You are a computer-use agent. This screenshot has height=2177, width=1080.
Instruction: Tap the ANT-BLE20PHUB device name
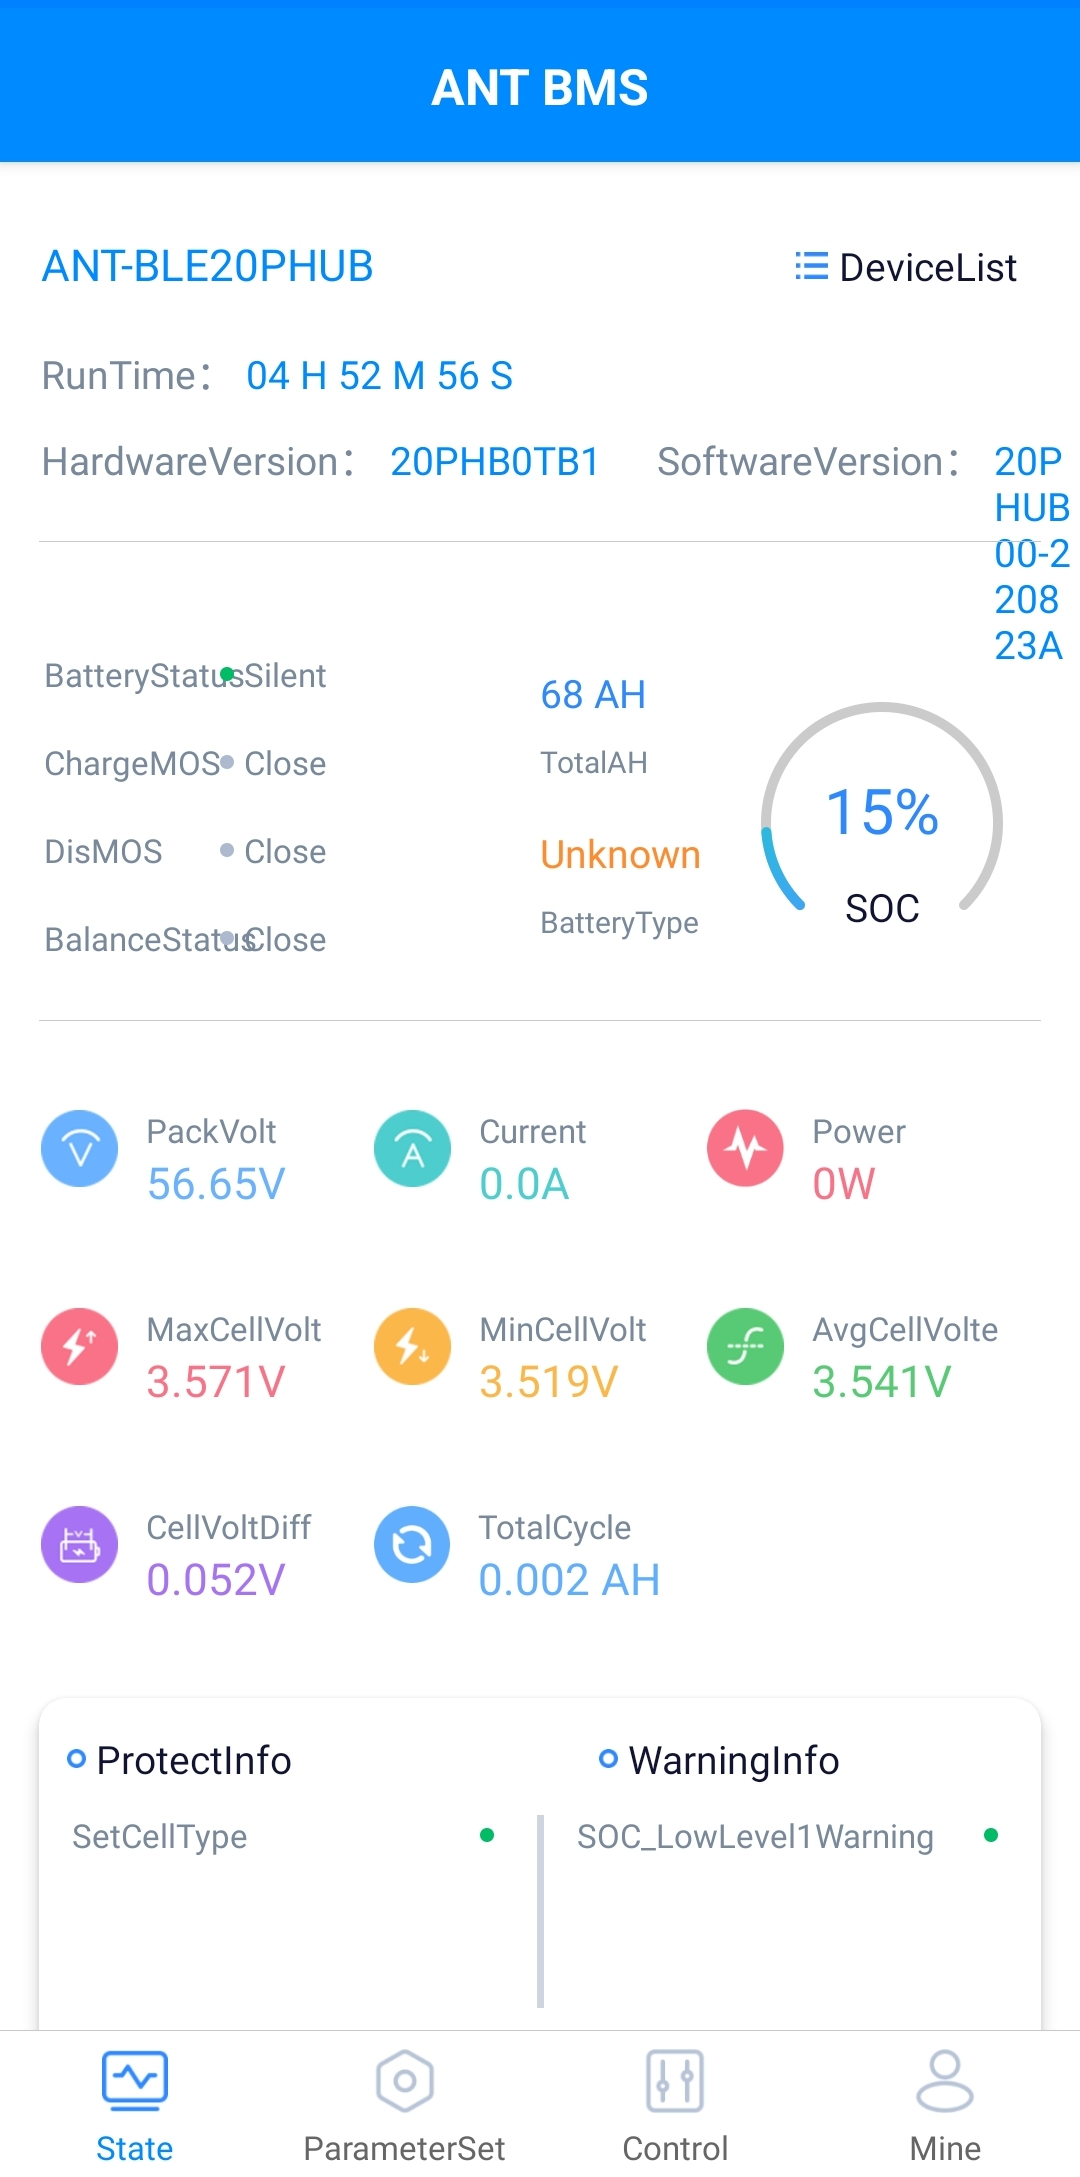[207, 267]
